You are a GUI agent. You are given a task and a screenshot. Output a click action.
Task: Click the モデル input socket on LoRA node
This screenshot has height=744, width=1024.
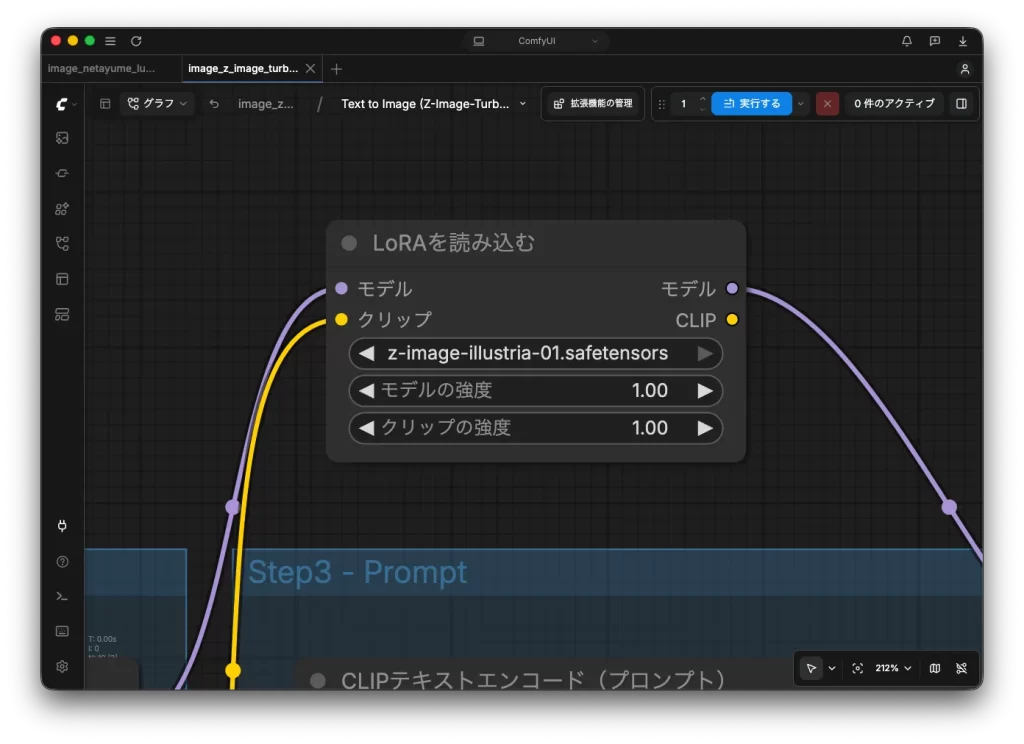click(341, 288)
